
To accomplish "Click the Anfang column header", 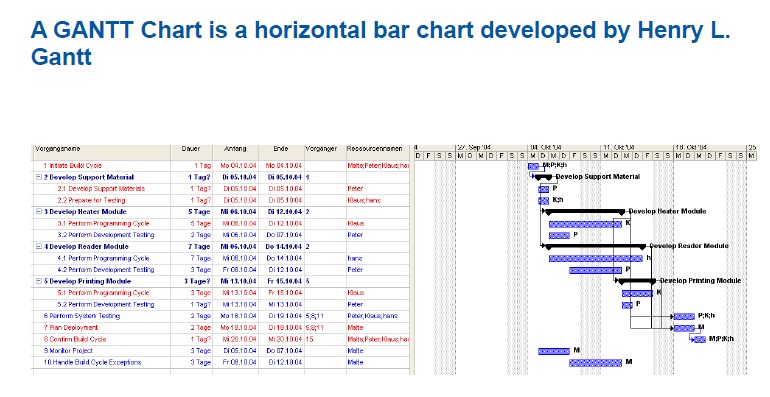I will coord(236,152).
